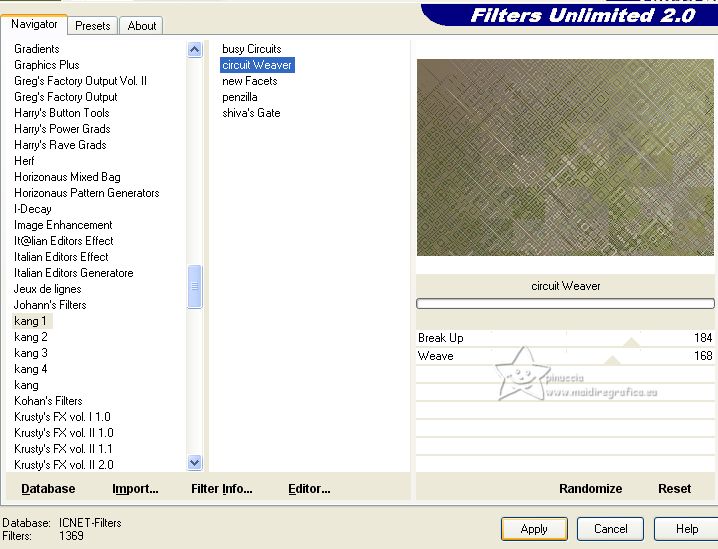718x549 pixels.
Task: Switch to the Navigator tab
Action: point(34,24)
